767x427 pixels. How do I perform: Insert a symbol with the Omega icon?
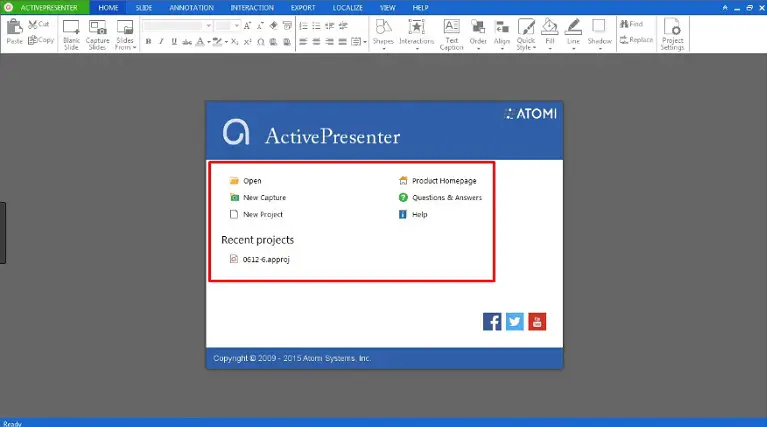(261, 42)
